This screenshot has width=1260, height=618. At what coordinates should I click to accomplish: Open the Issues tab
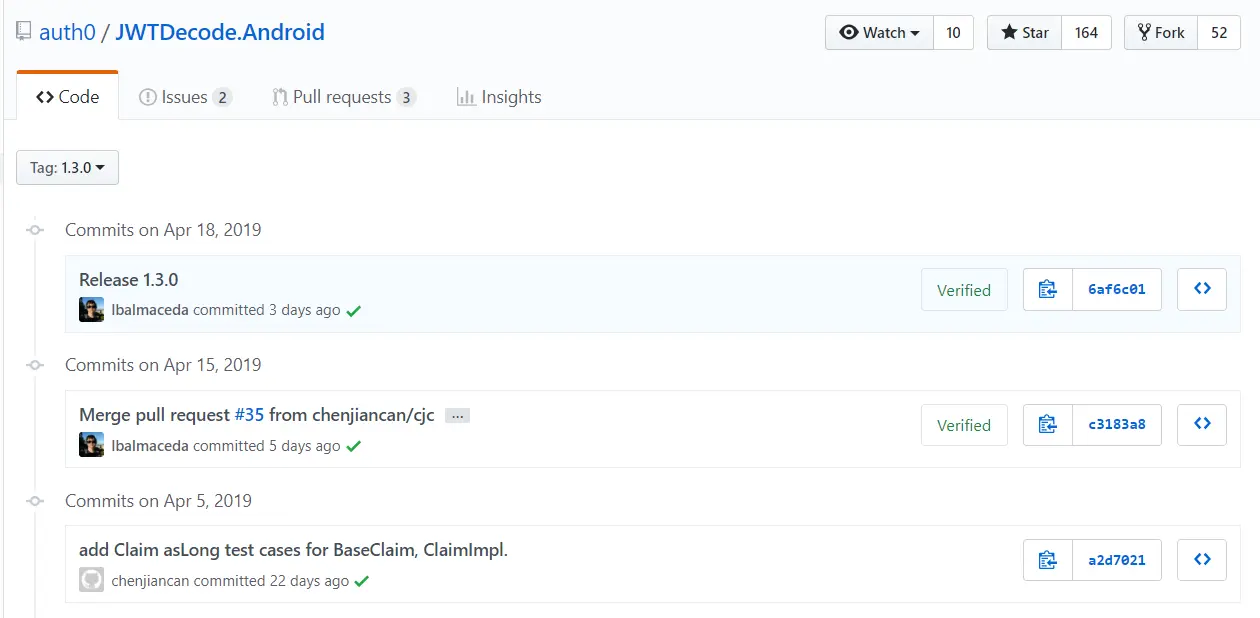coord(185,97)
